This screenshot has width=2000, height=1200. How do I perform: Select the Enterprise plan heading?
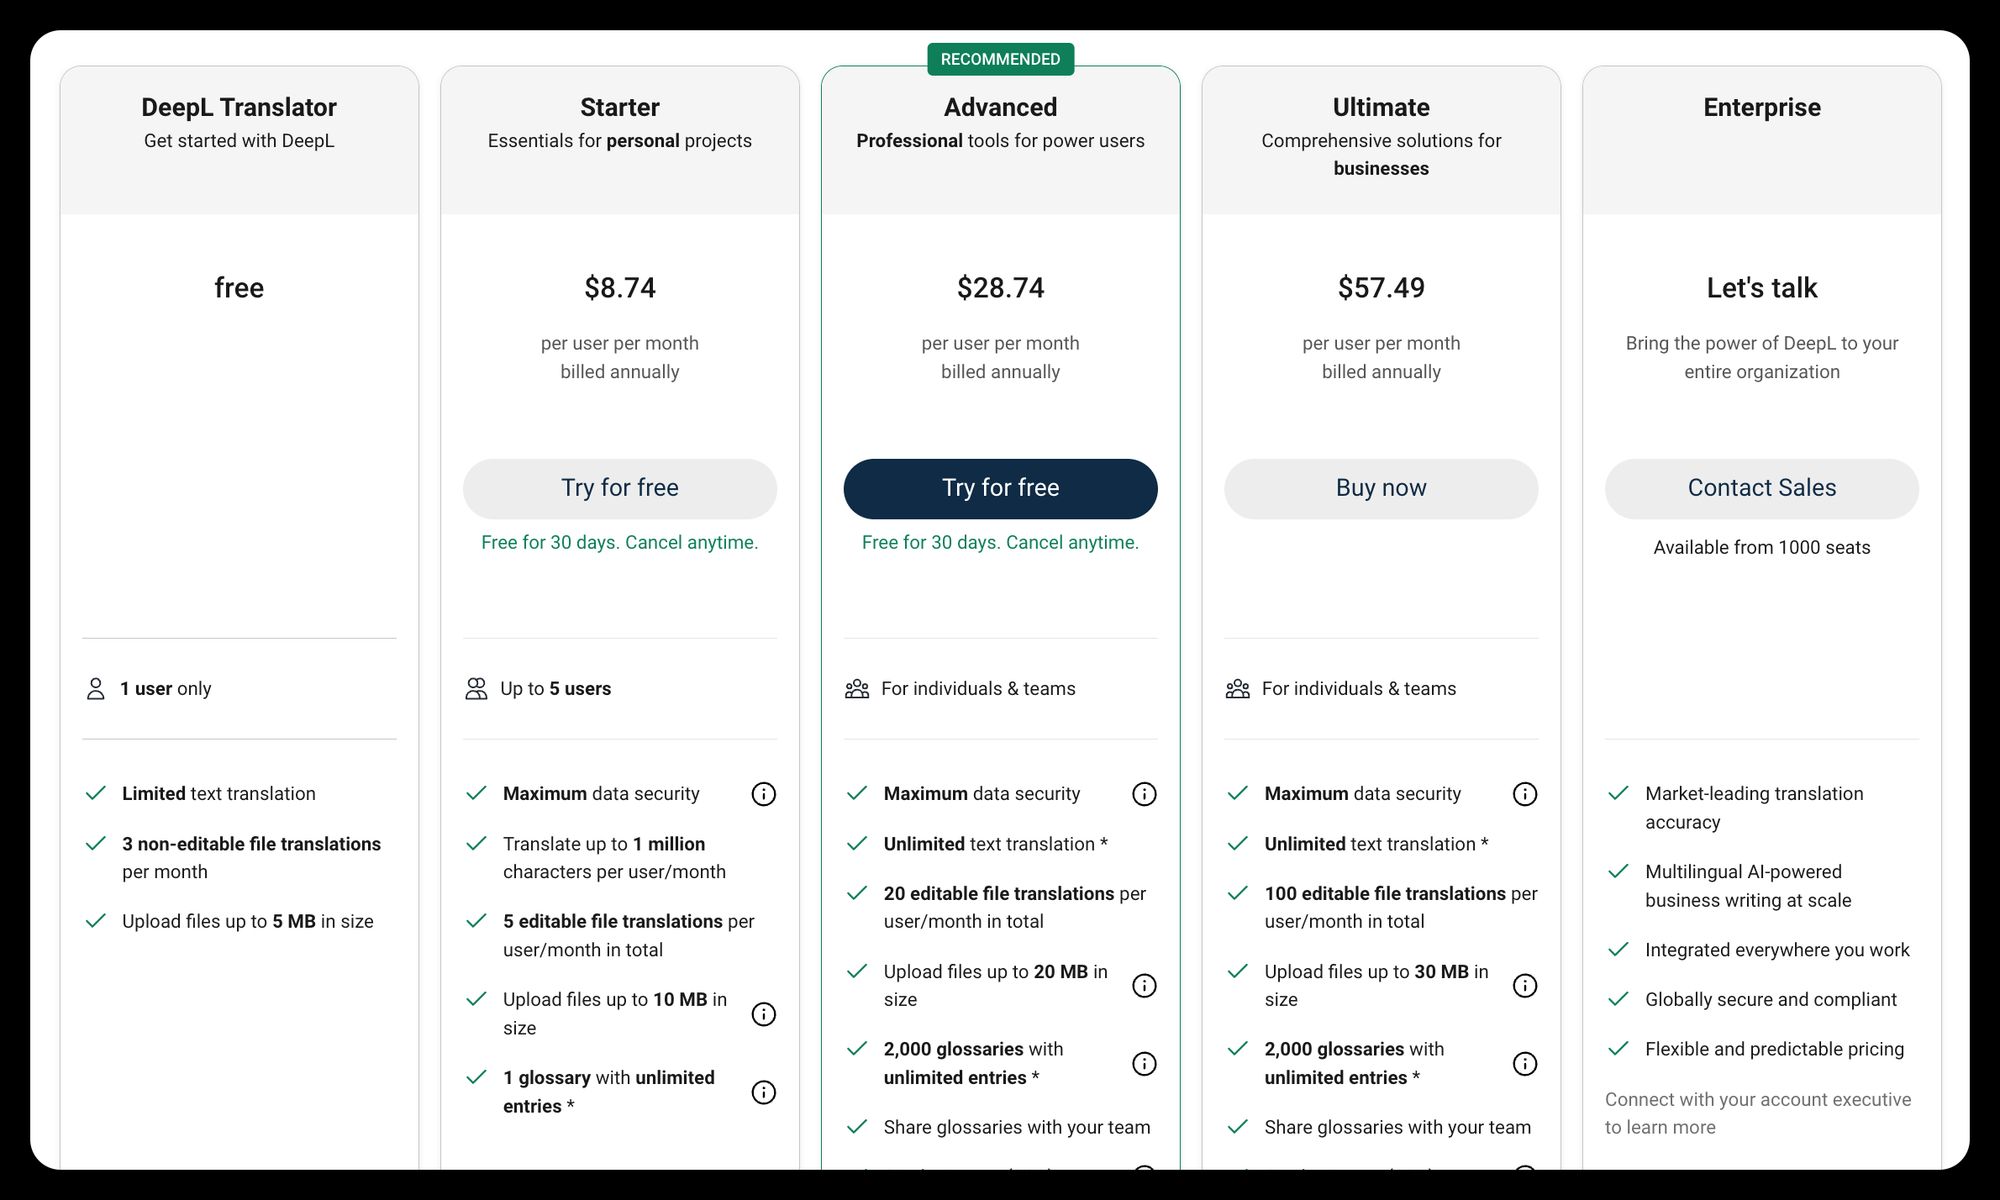click(x=1762, y=108)
